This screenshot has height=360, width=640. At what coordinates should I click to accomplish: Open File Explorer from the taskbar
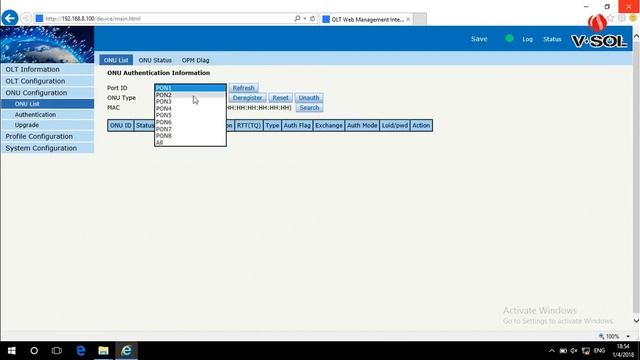pos(103,351)
